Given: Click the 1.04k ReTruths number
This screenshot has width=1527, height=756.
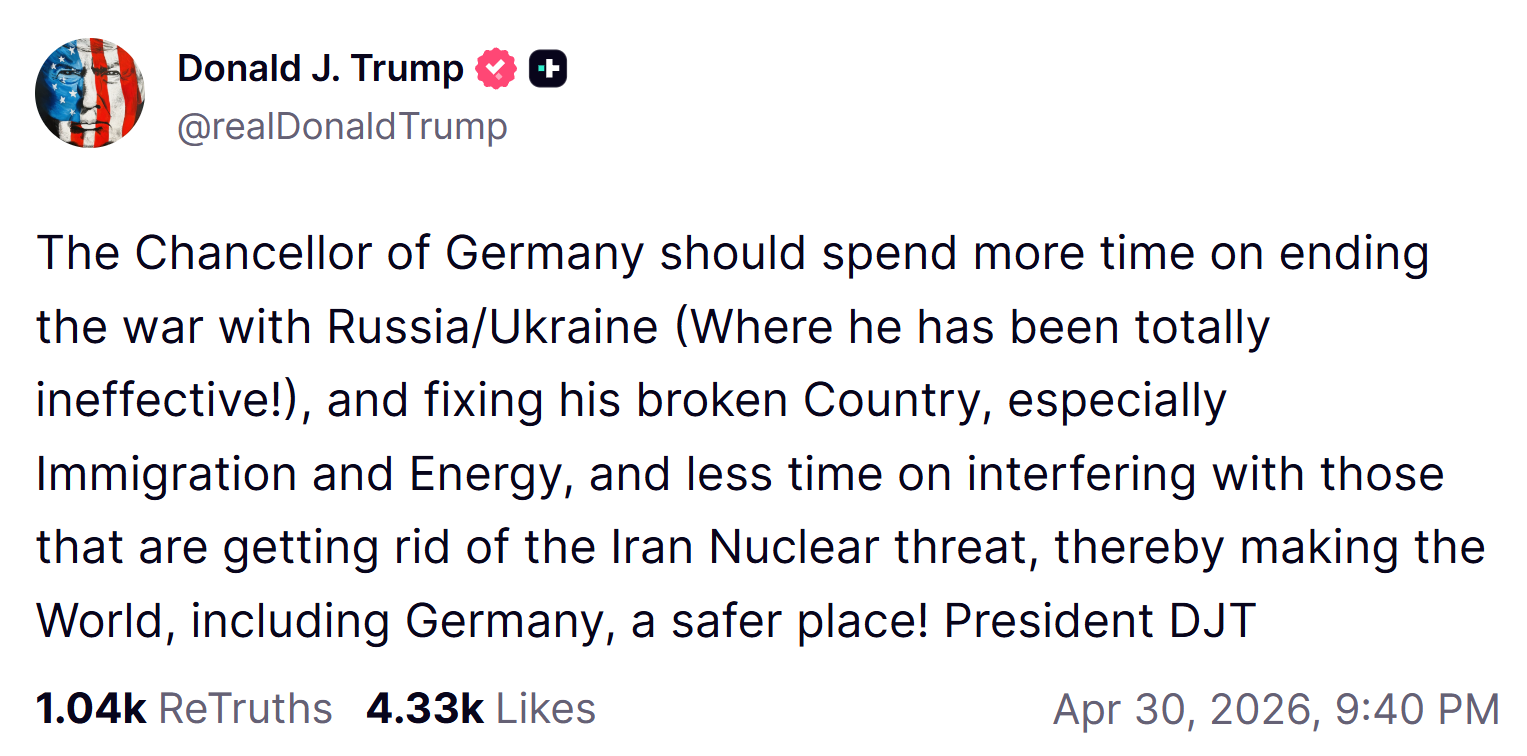Looking at the screenshot, I should pyautogui.click(x=91, y=709).
